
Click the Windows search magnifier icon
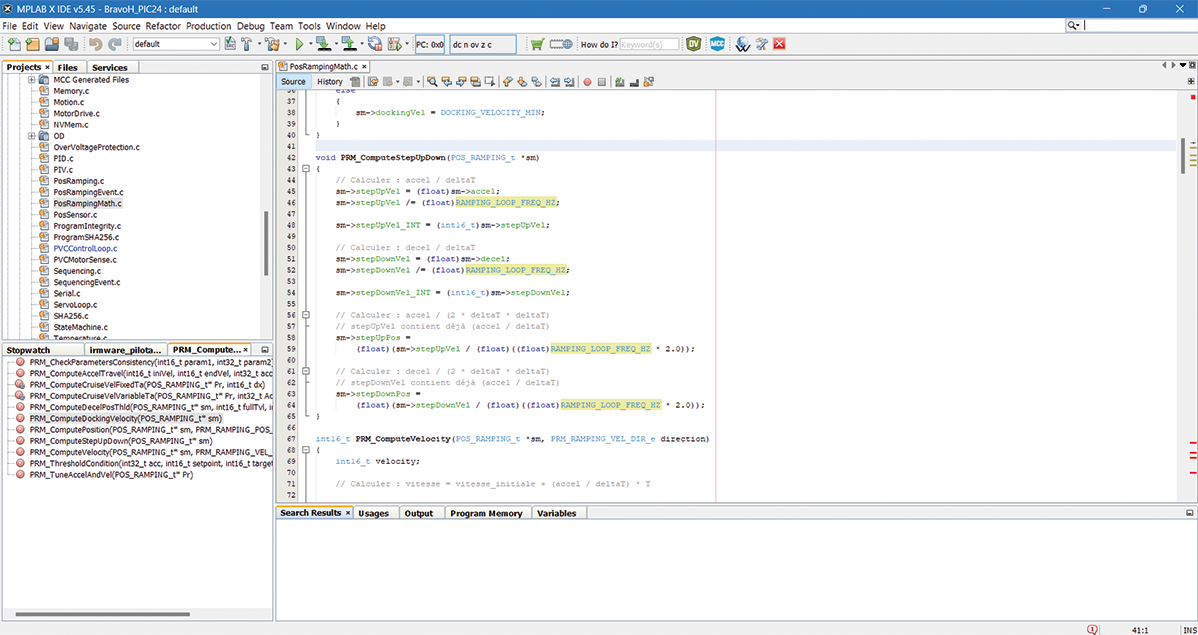pyautogui.click(x=1073, y=25)
